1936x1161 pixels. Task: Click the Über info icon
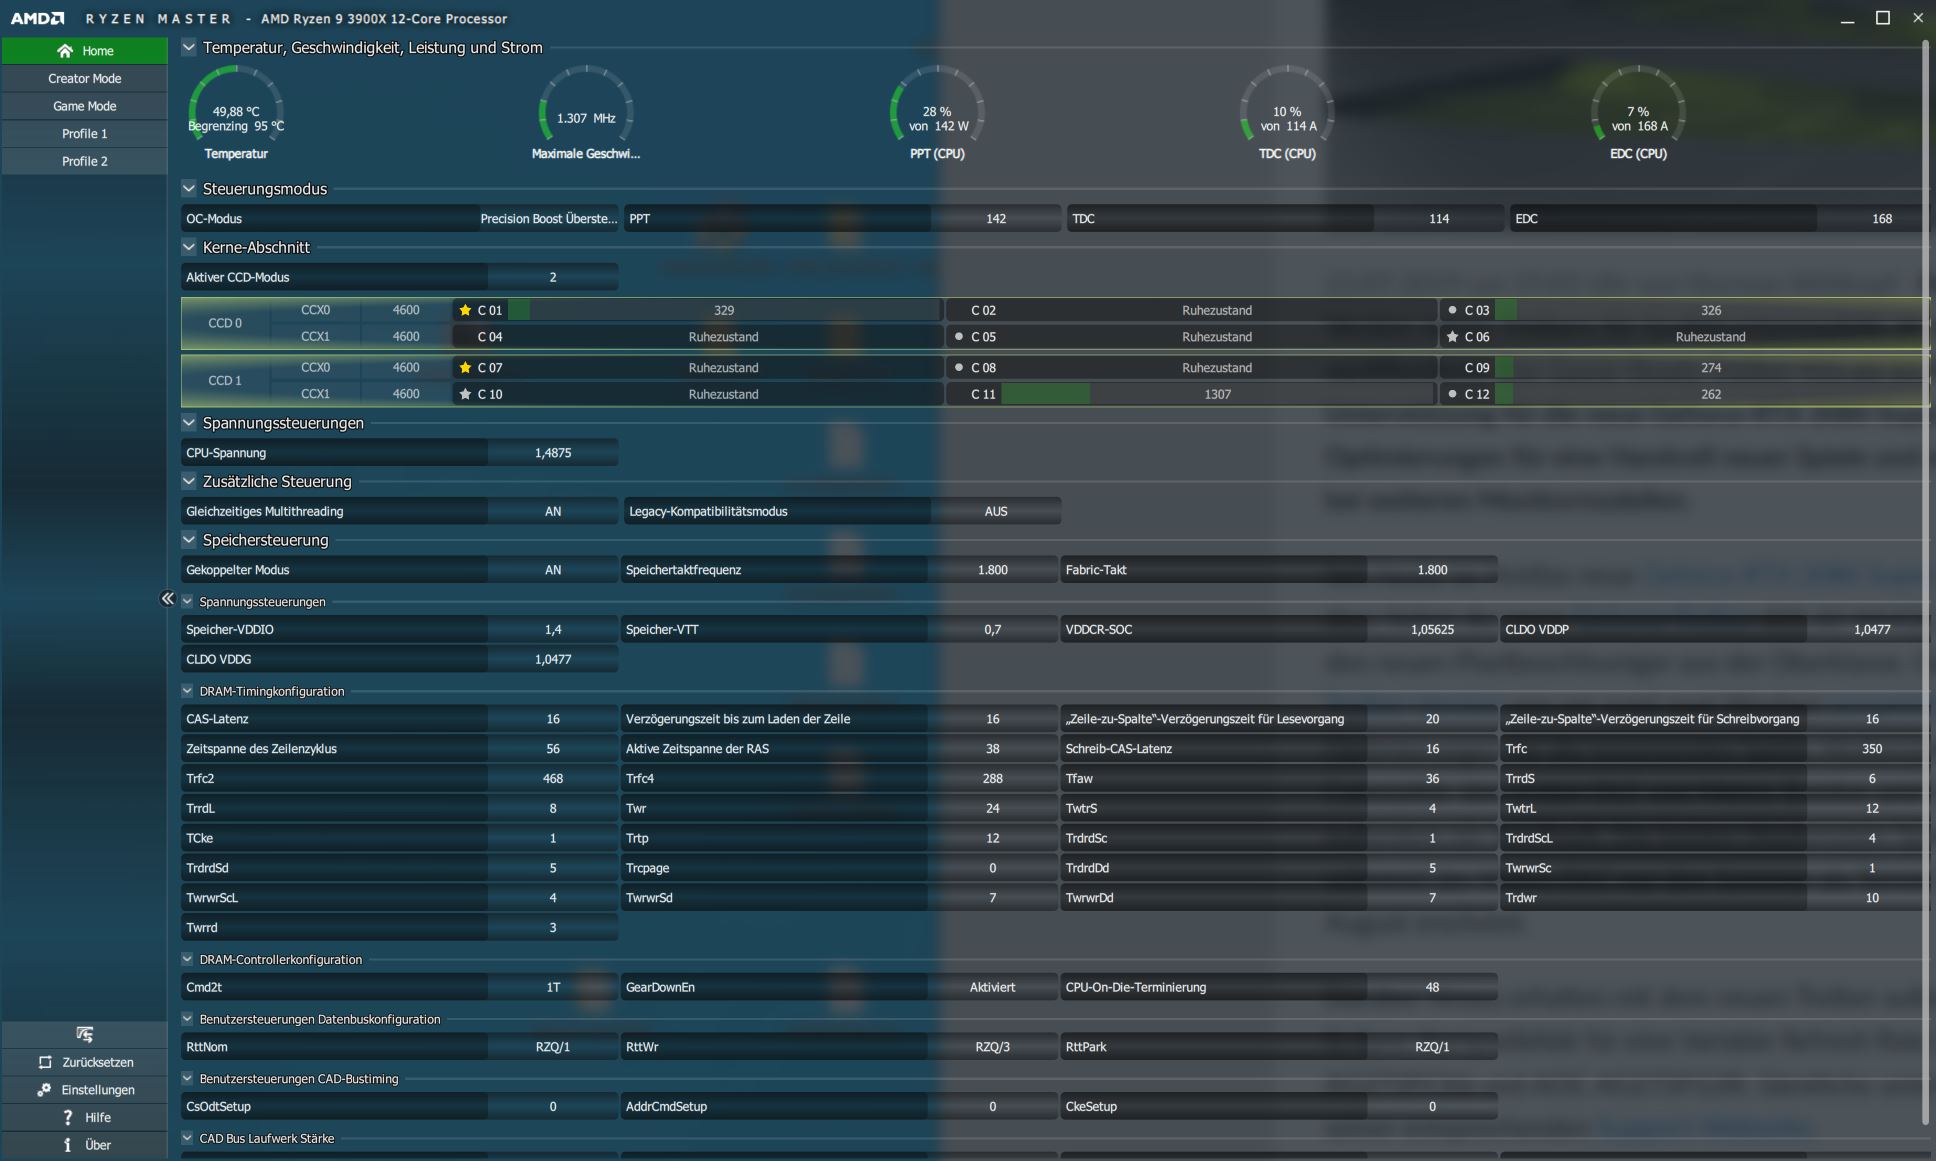pyautogui.click(x=67, y=1145)
